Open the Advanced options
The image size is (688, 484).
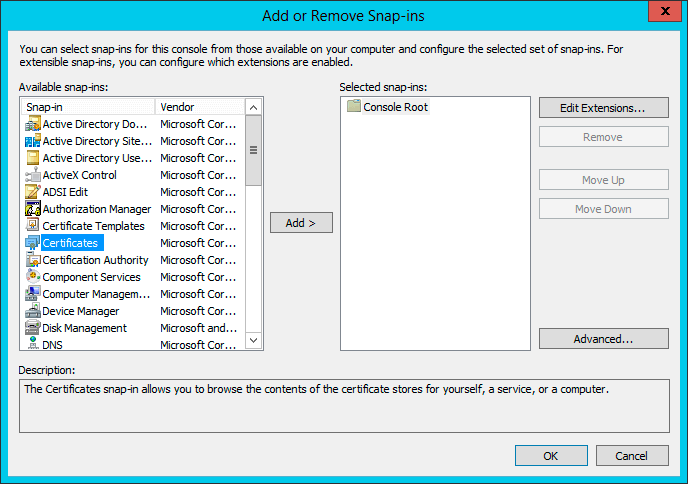[603, 339]
